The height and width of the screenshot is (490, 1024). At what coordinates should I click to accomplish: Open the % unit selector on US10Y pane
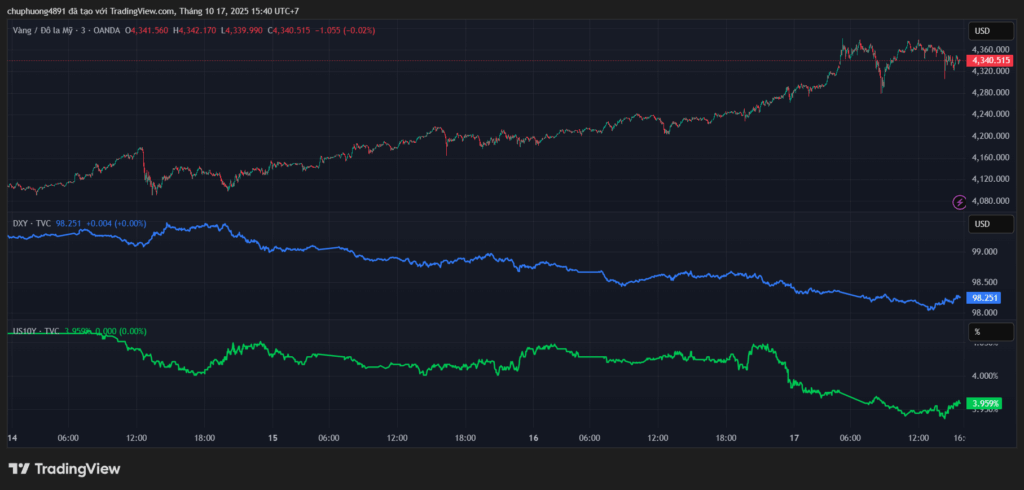977,331
